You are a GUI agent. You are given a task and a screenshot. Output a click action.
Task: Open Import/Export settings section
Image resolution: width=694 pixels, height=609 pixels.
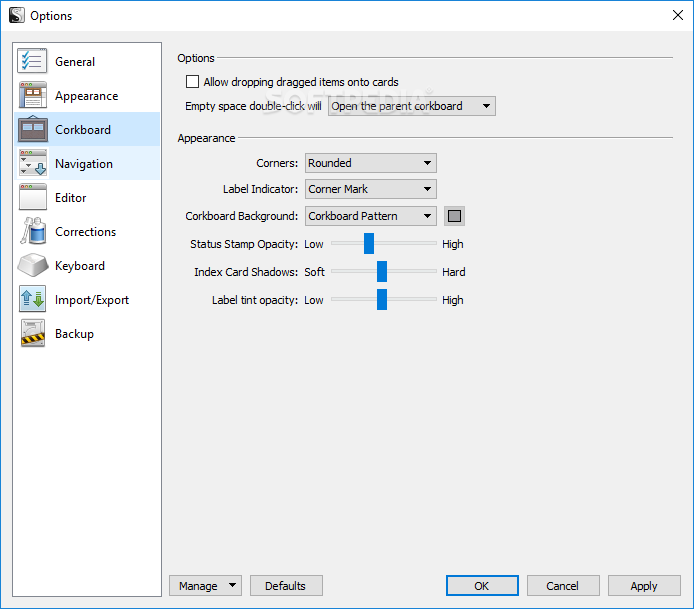(87, 300)
